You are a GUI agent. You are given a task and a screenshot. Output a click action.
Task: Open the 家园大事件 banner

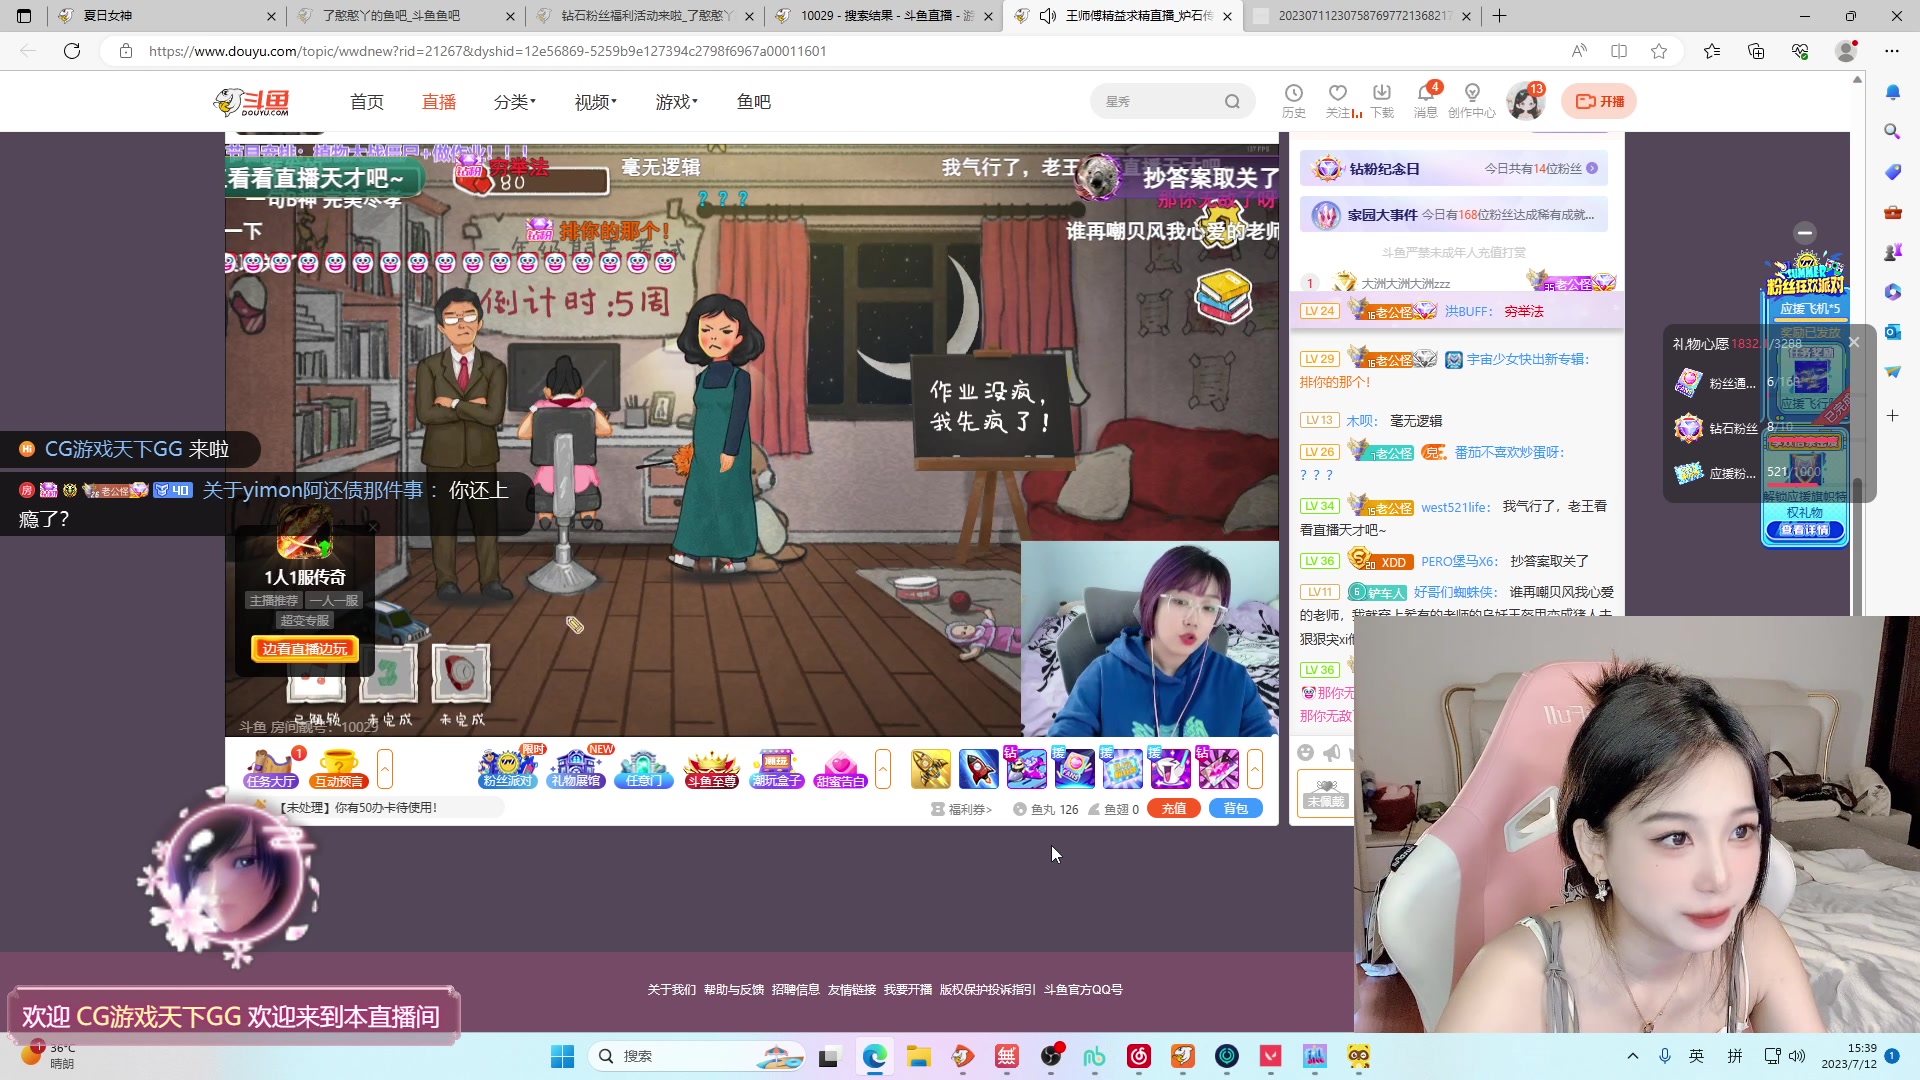click(x=1454, y=215)
